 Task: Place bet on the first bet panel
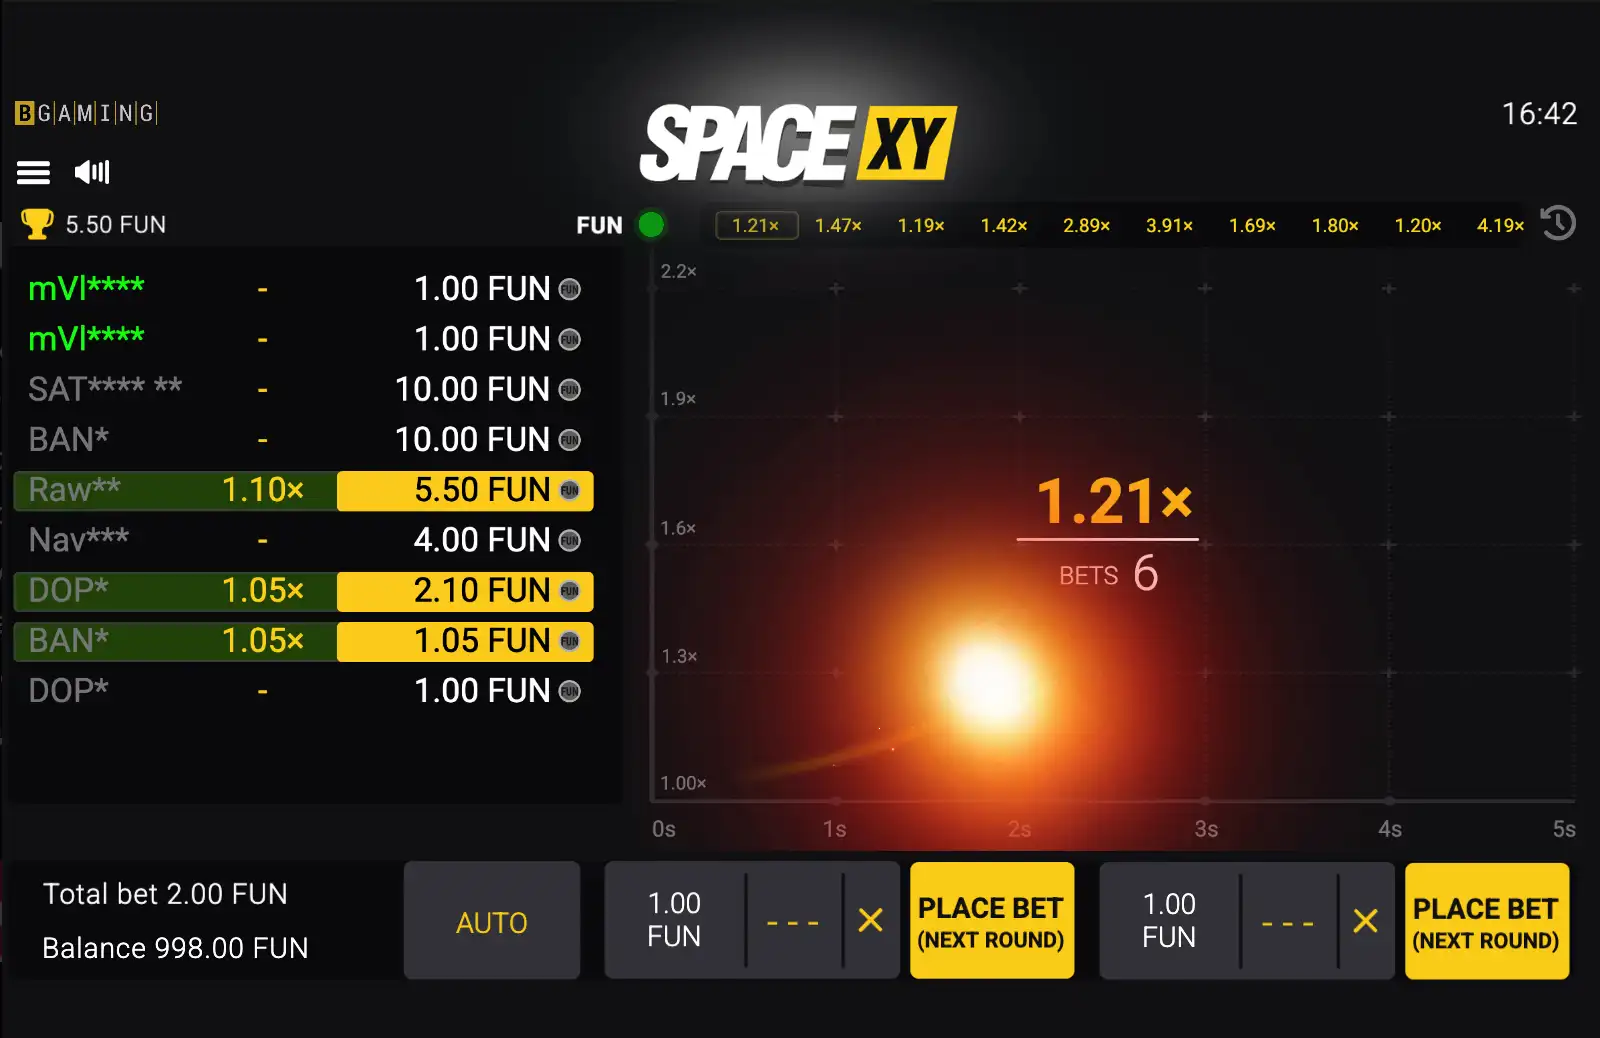click(x=991, y=921)
